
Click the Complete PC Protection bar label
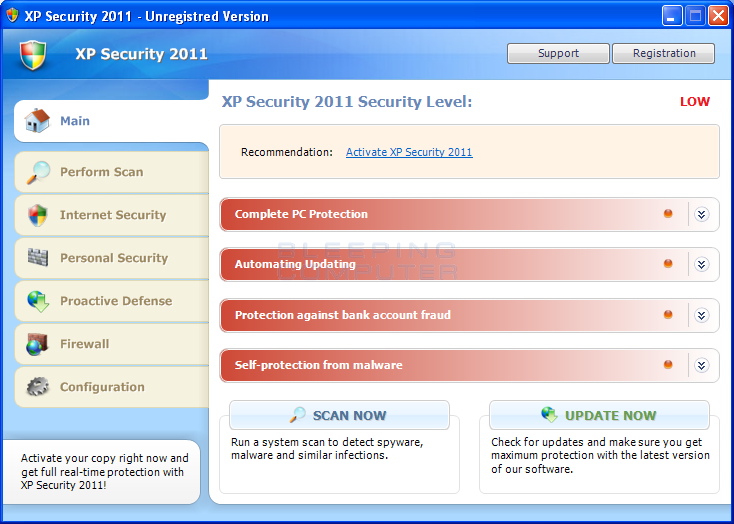pos(301,214)
